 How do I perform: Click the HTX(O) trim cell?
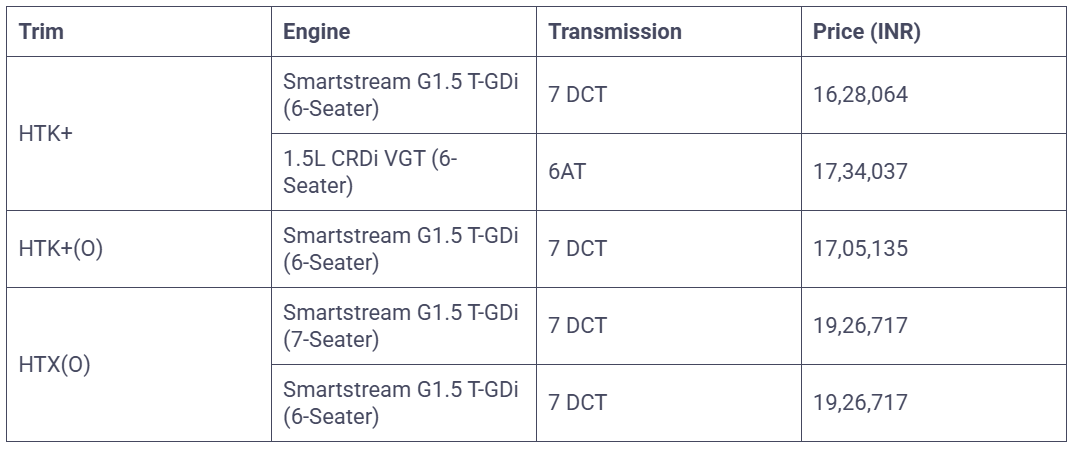click(x=55, y=365)
